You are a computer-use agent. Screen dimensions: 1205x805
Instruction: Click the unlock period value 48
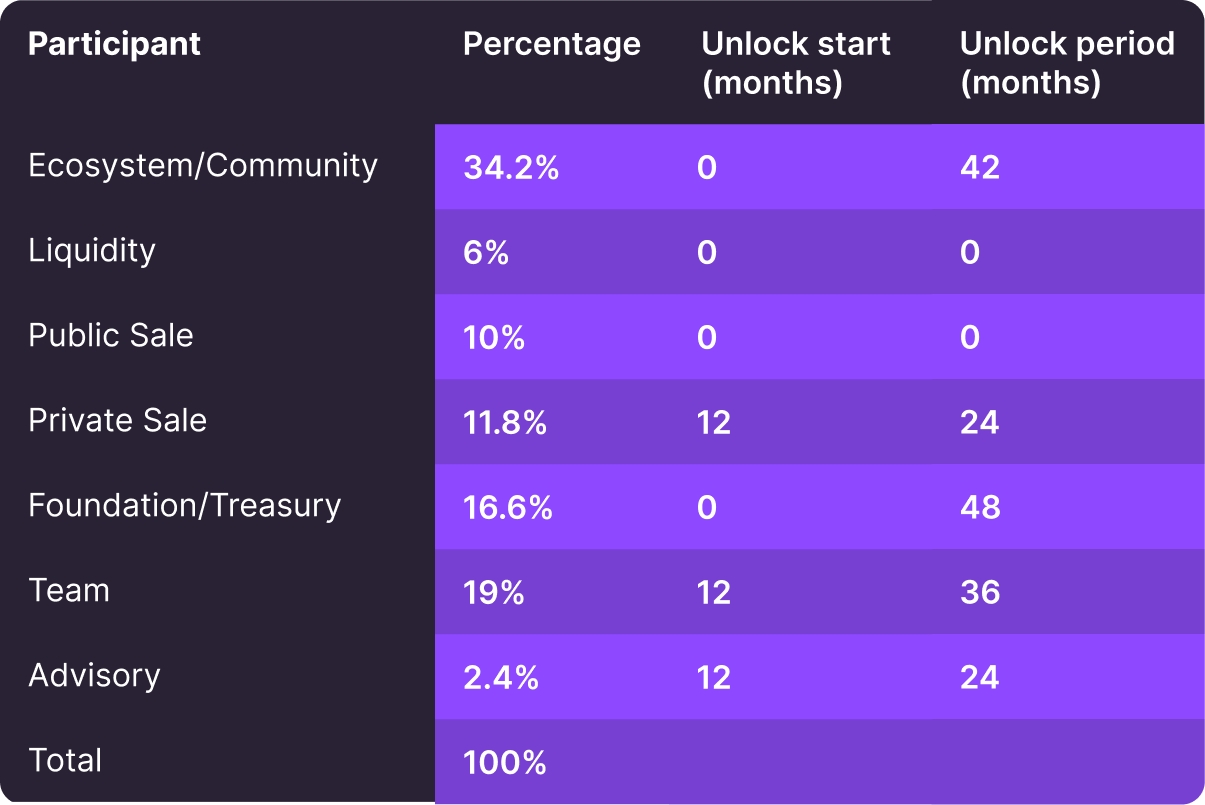[x=980, y=507]
